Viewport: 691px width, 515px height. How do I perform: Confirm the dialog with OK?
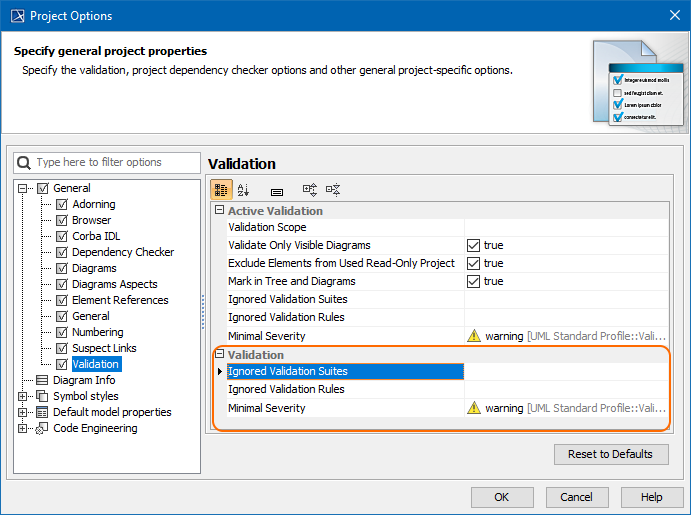pos(501,497)
